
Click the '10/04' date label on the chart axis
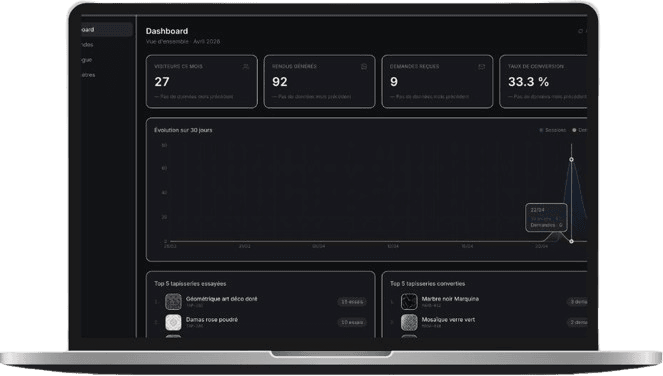pyautogui.click(x=393, y=246)
